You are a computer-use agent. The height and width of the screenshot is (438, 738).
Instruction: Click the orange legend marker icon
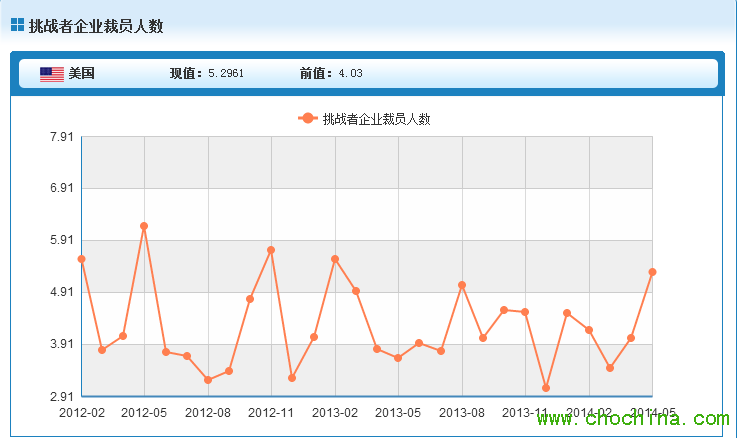(308, 119)
